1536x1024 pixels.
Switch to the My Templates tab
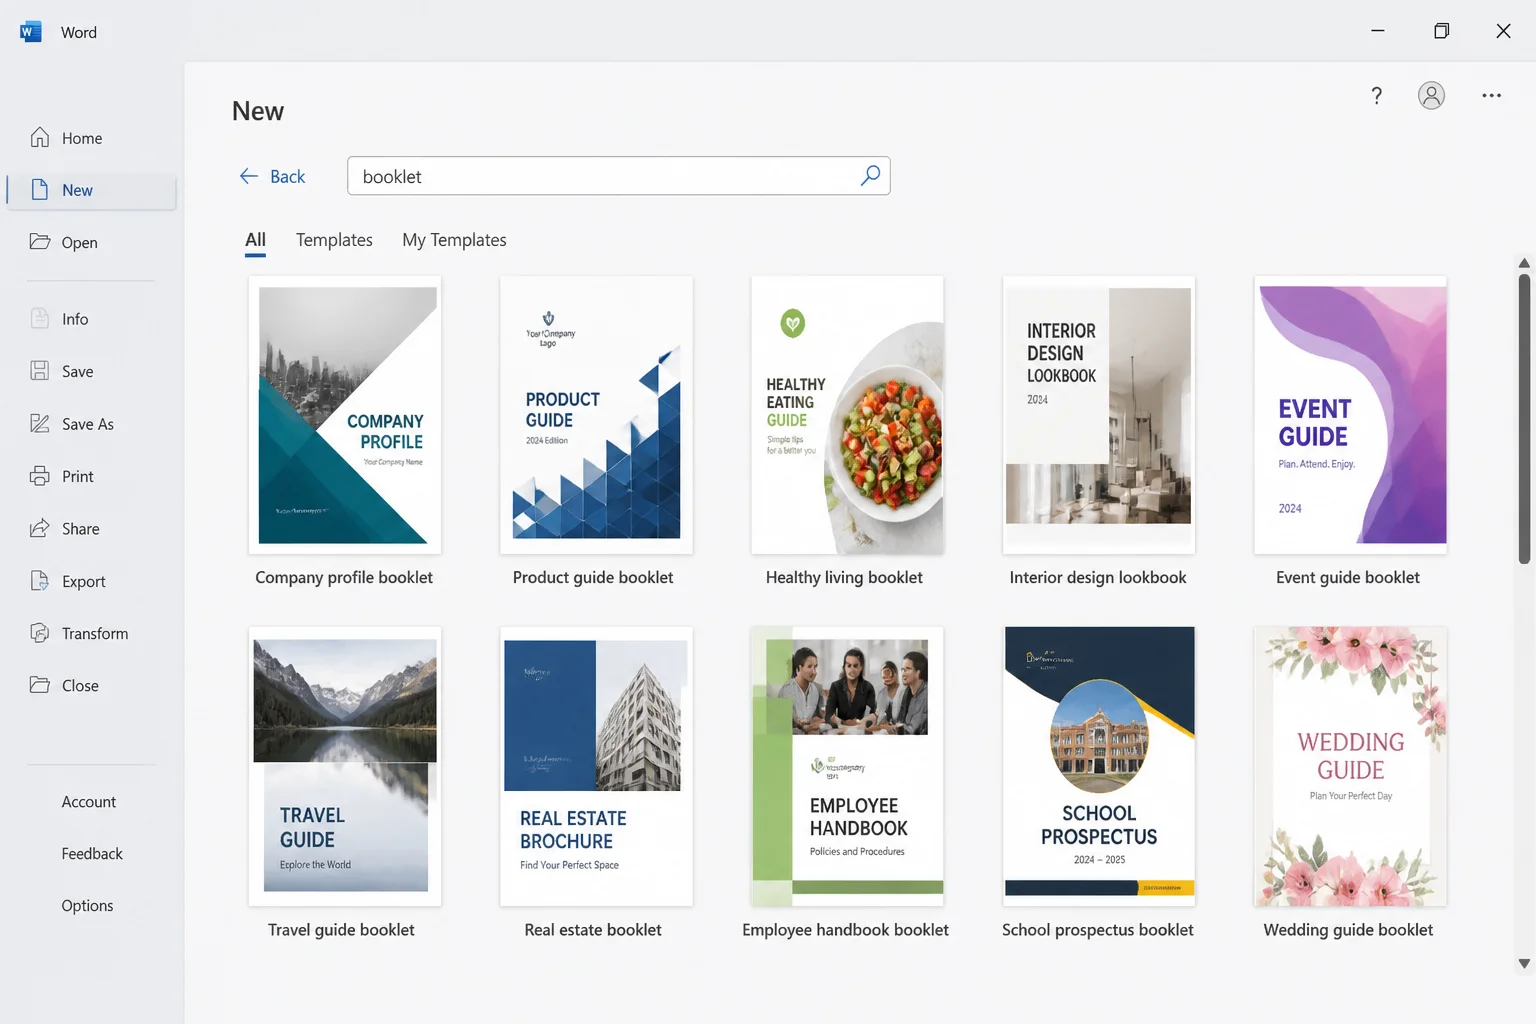click(x=454, y=240)
